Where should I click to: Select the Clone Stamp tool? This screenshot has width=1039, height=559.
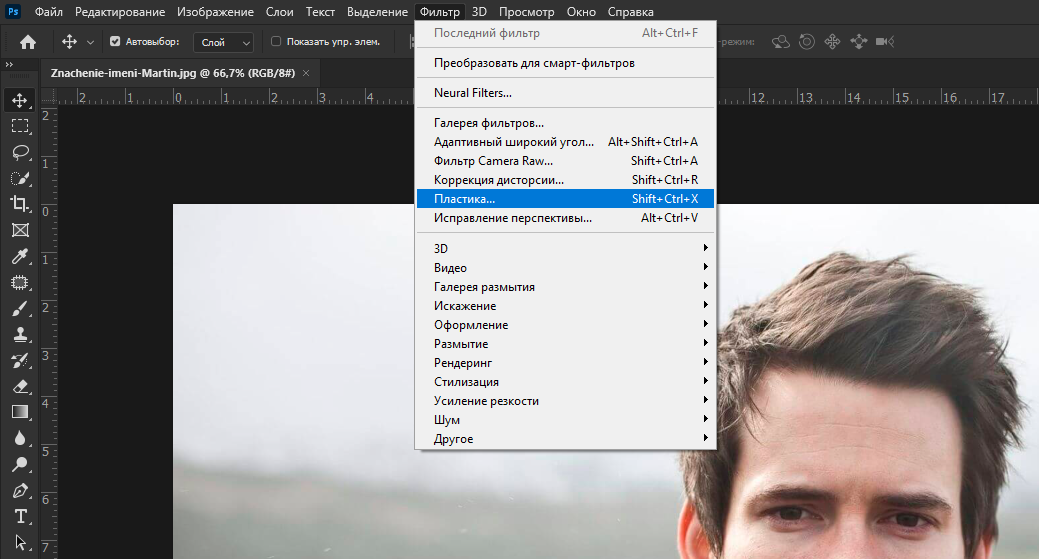(x=20, y=334)
